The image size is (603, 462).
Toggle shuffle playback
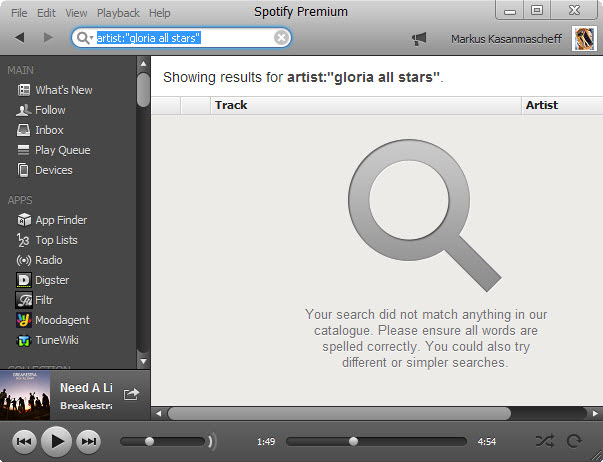(543, 441)
